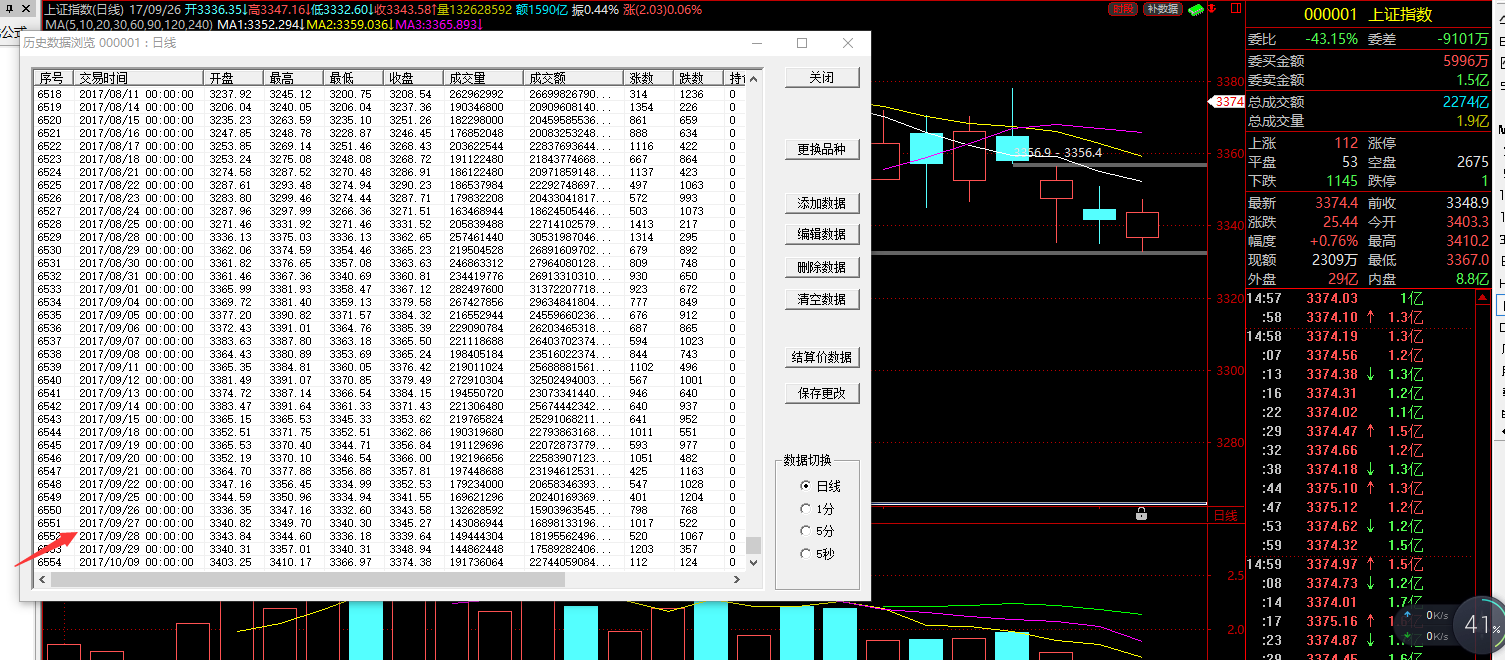
Task: Click the data table's vertical scrollbar thumb
Action: point(754,546)
